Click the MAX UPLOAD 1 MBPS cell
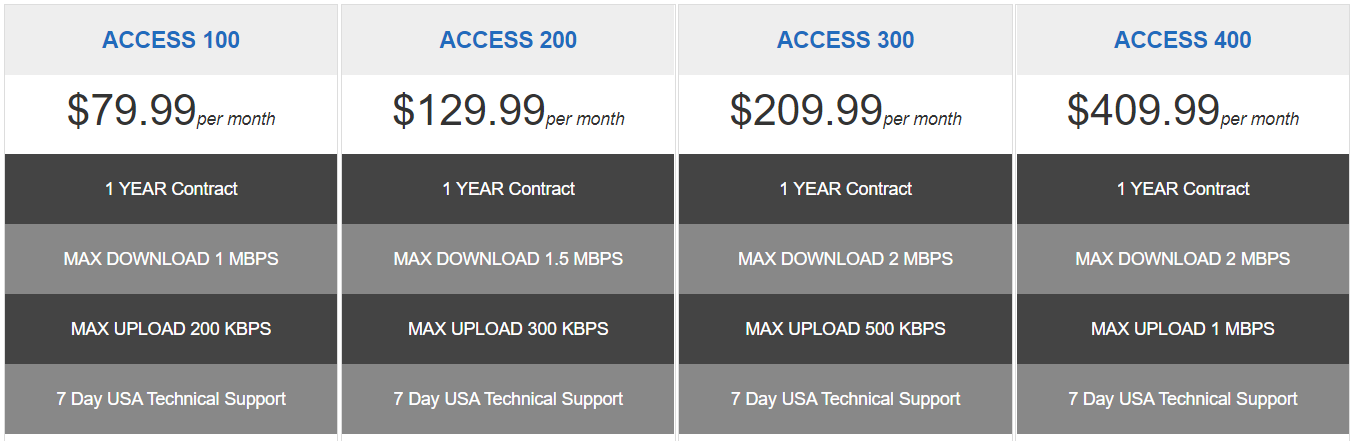Screen dimensions: 1357x441 (1183, 329)
